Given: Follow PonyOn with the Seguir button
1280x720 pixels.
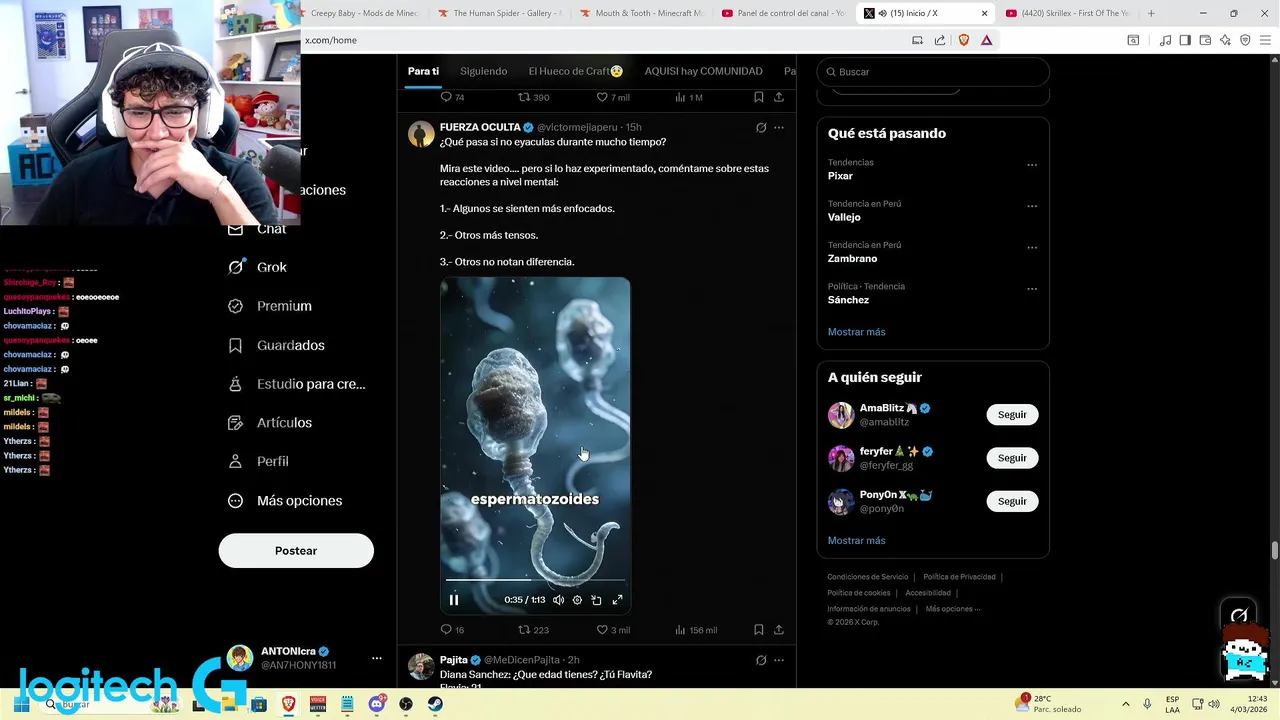Looking at the screenshot, I should [1012, 501].
